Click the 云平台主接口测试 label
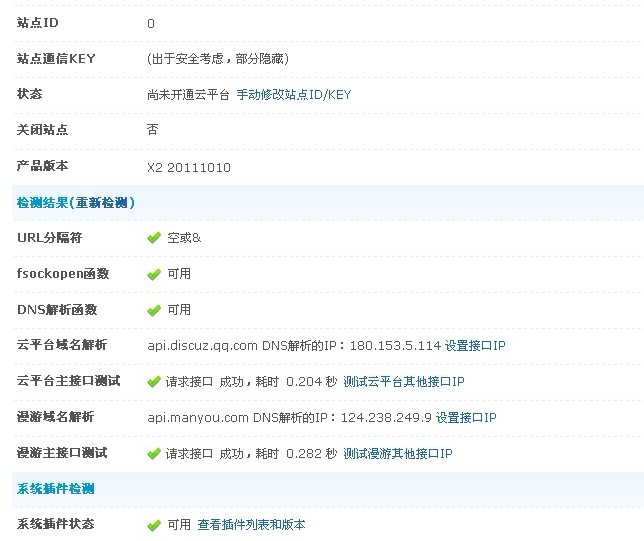The height and width of the screenshot is (541, 644). [69, 381]
